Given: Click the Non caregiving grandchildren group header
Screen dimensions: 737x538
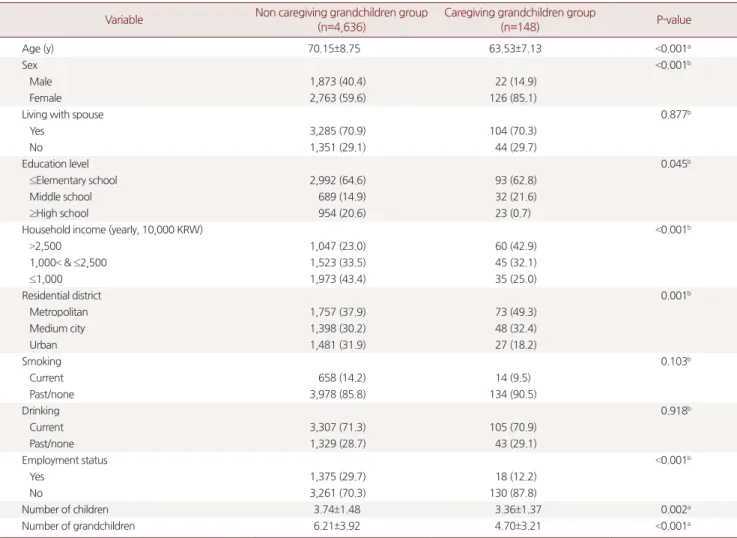Looking at the screenshot, I should point(341,19).
